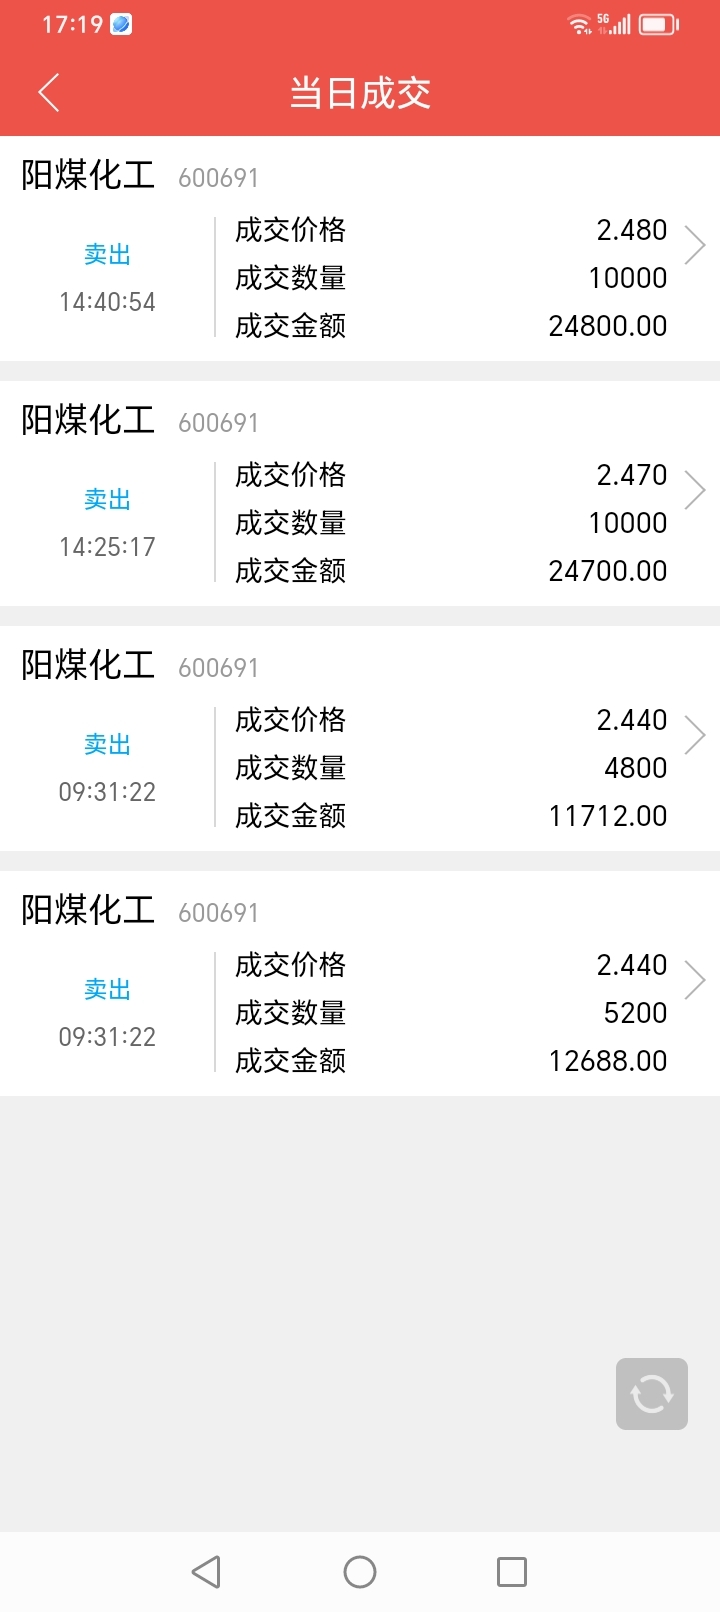Tap Android home circle button
The width and height of the screenshot is (720, 1612).
tap(360, 1572)
